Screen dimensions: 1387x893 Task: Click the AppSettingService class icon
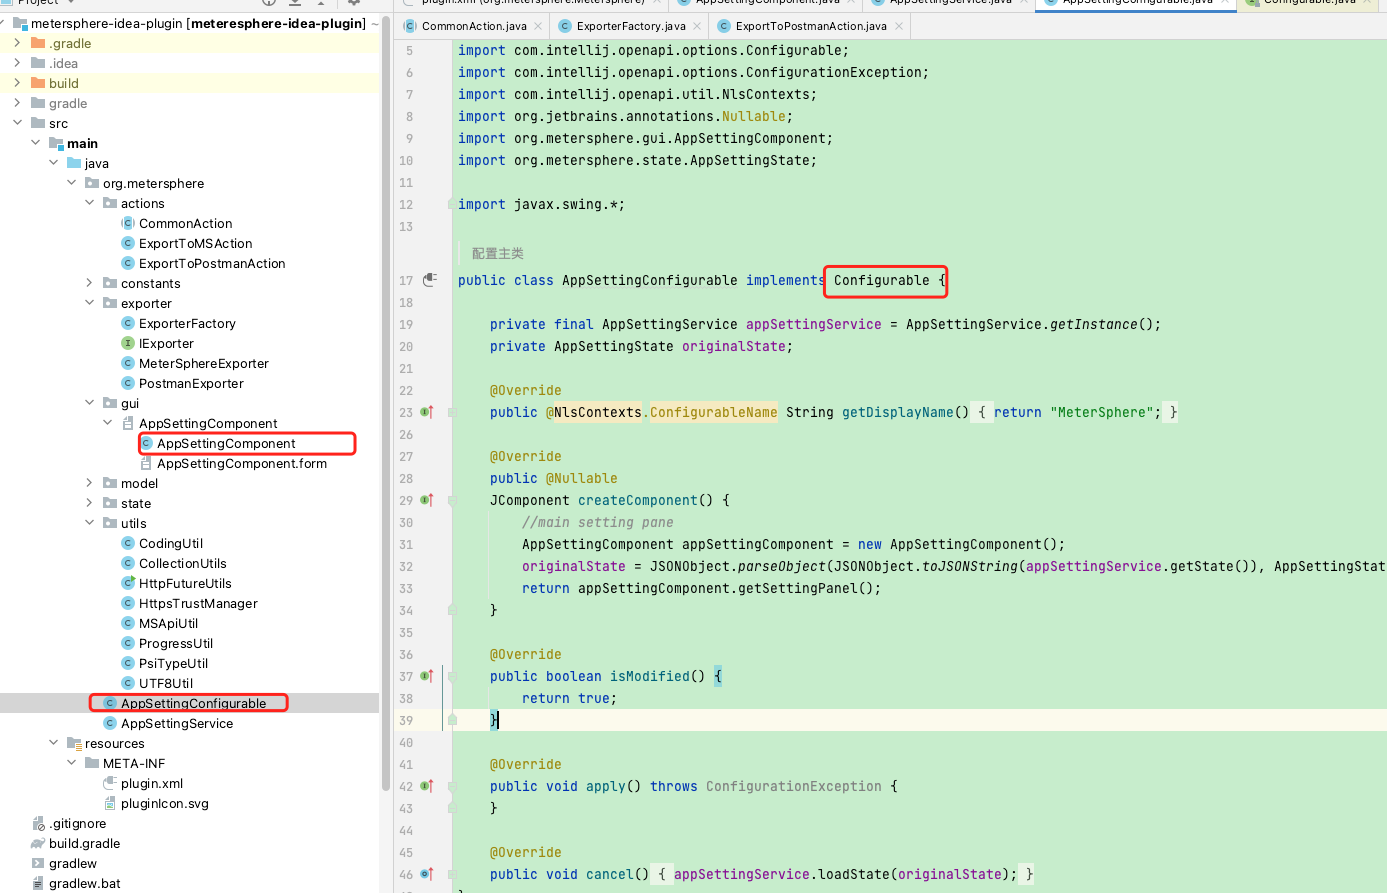pos(110,723)
